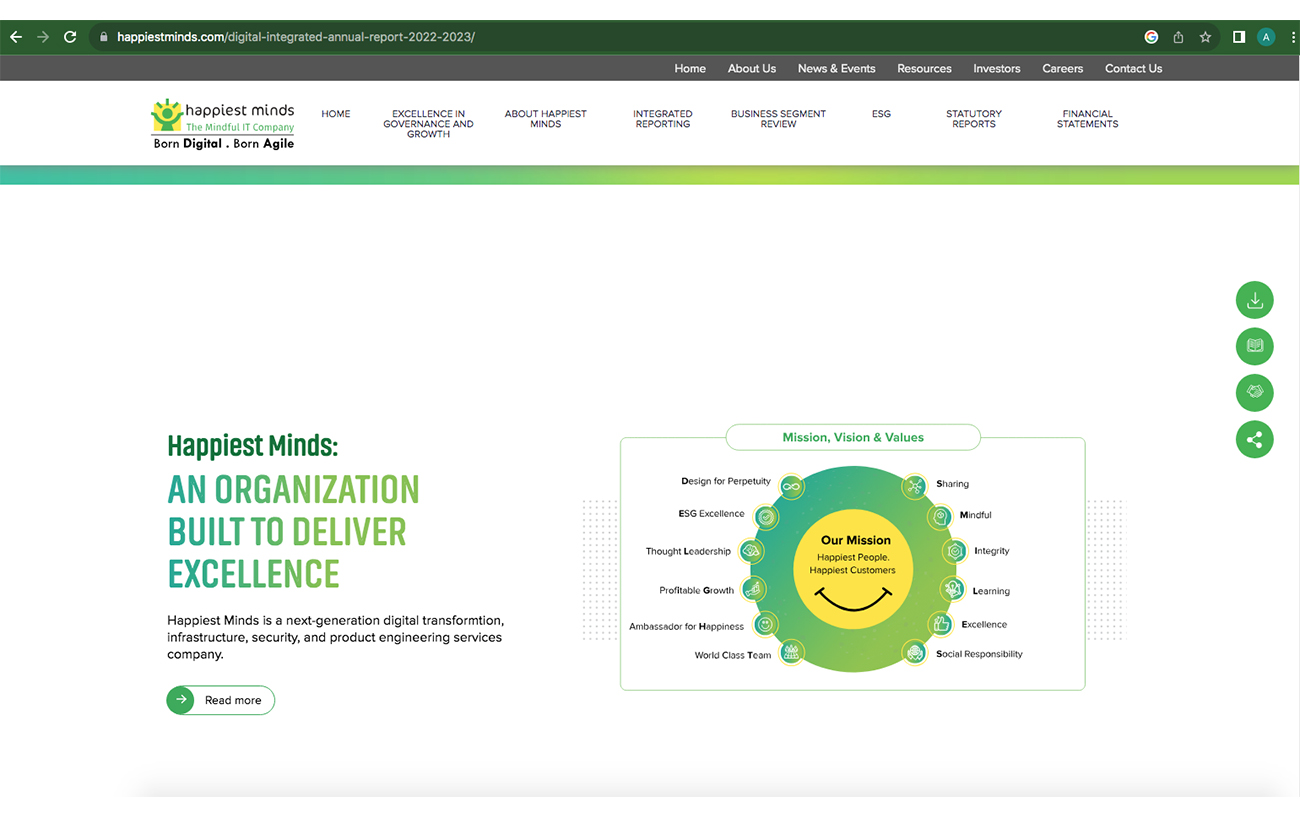Click the arrow circle in Read more
This screenshot has width=1300, height=818.
(x=181, y=700)
